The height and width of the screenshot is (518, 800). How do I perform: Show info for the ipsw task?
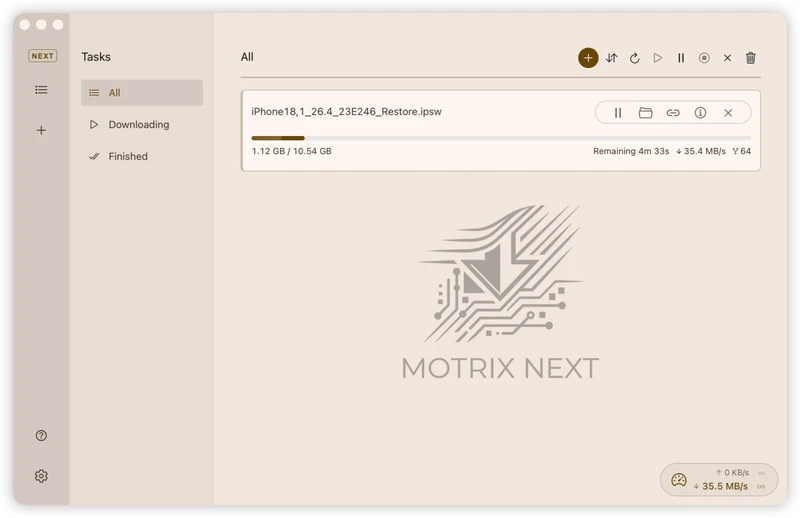point(701,113)
